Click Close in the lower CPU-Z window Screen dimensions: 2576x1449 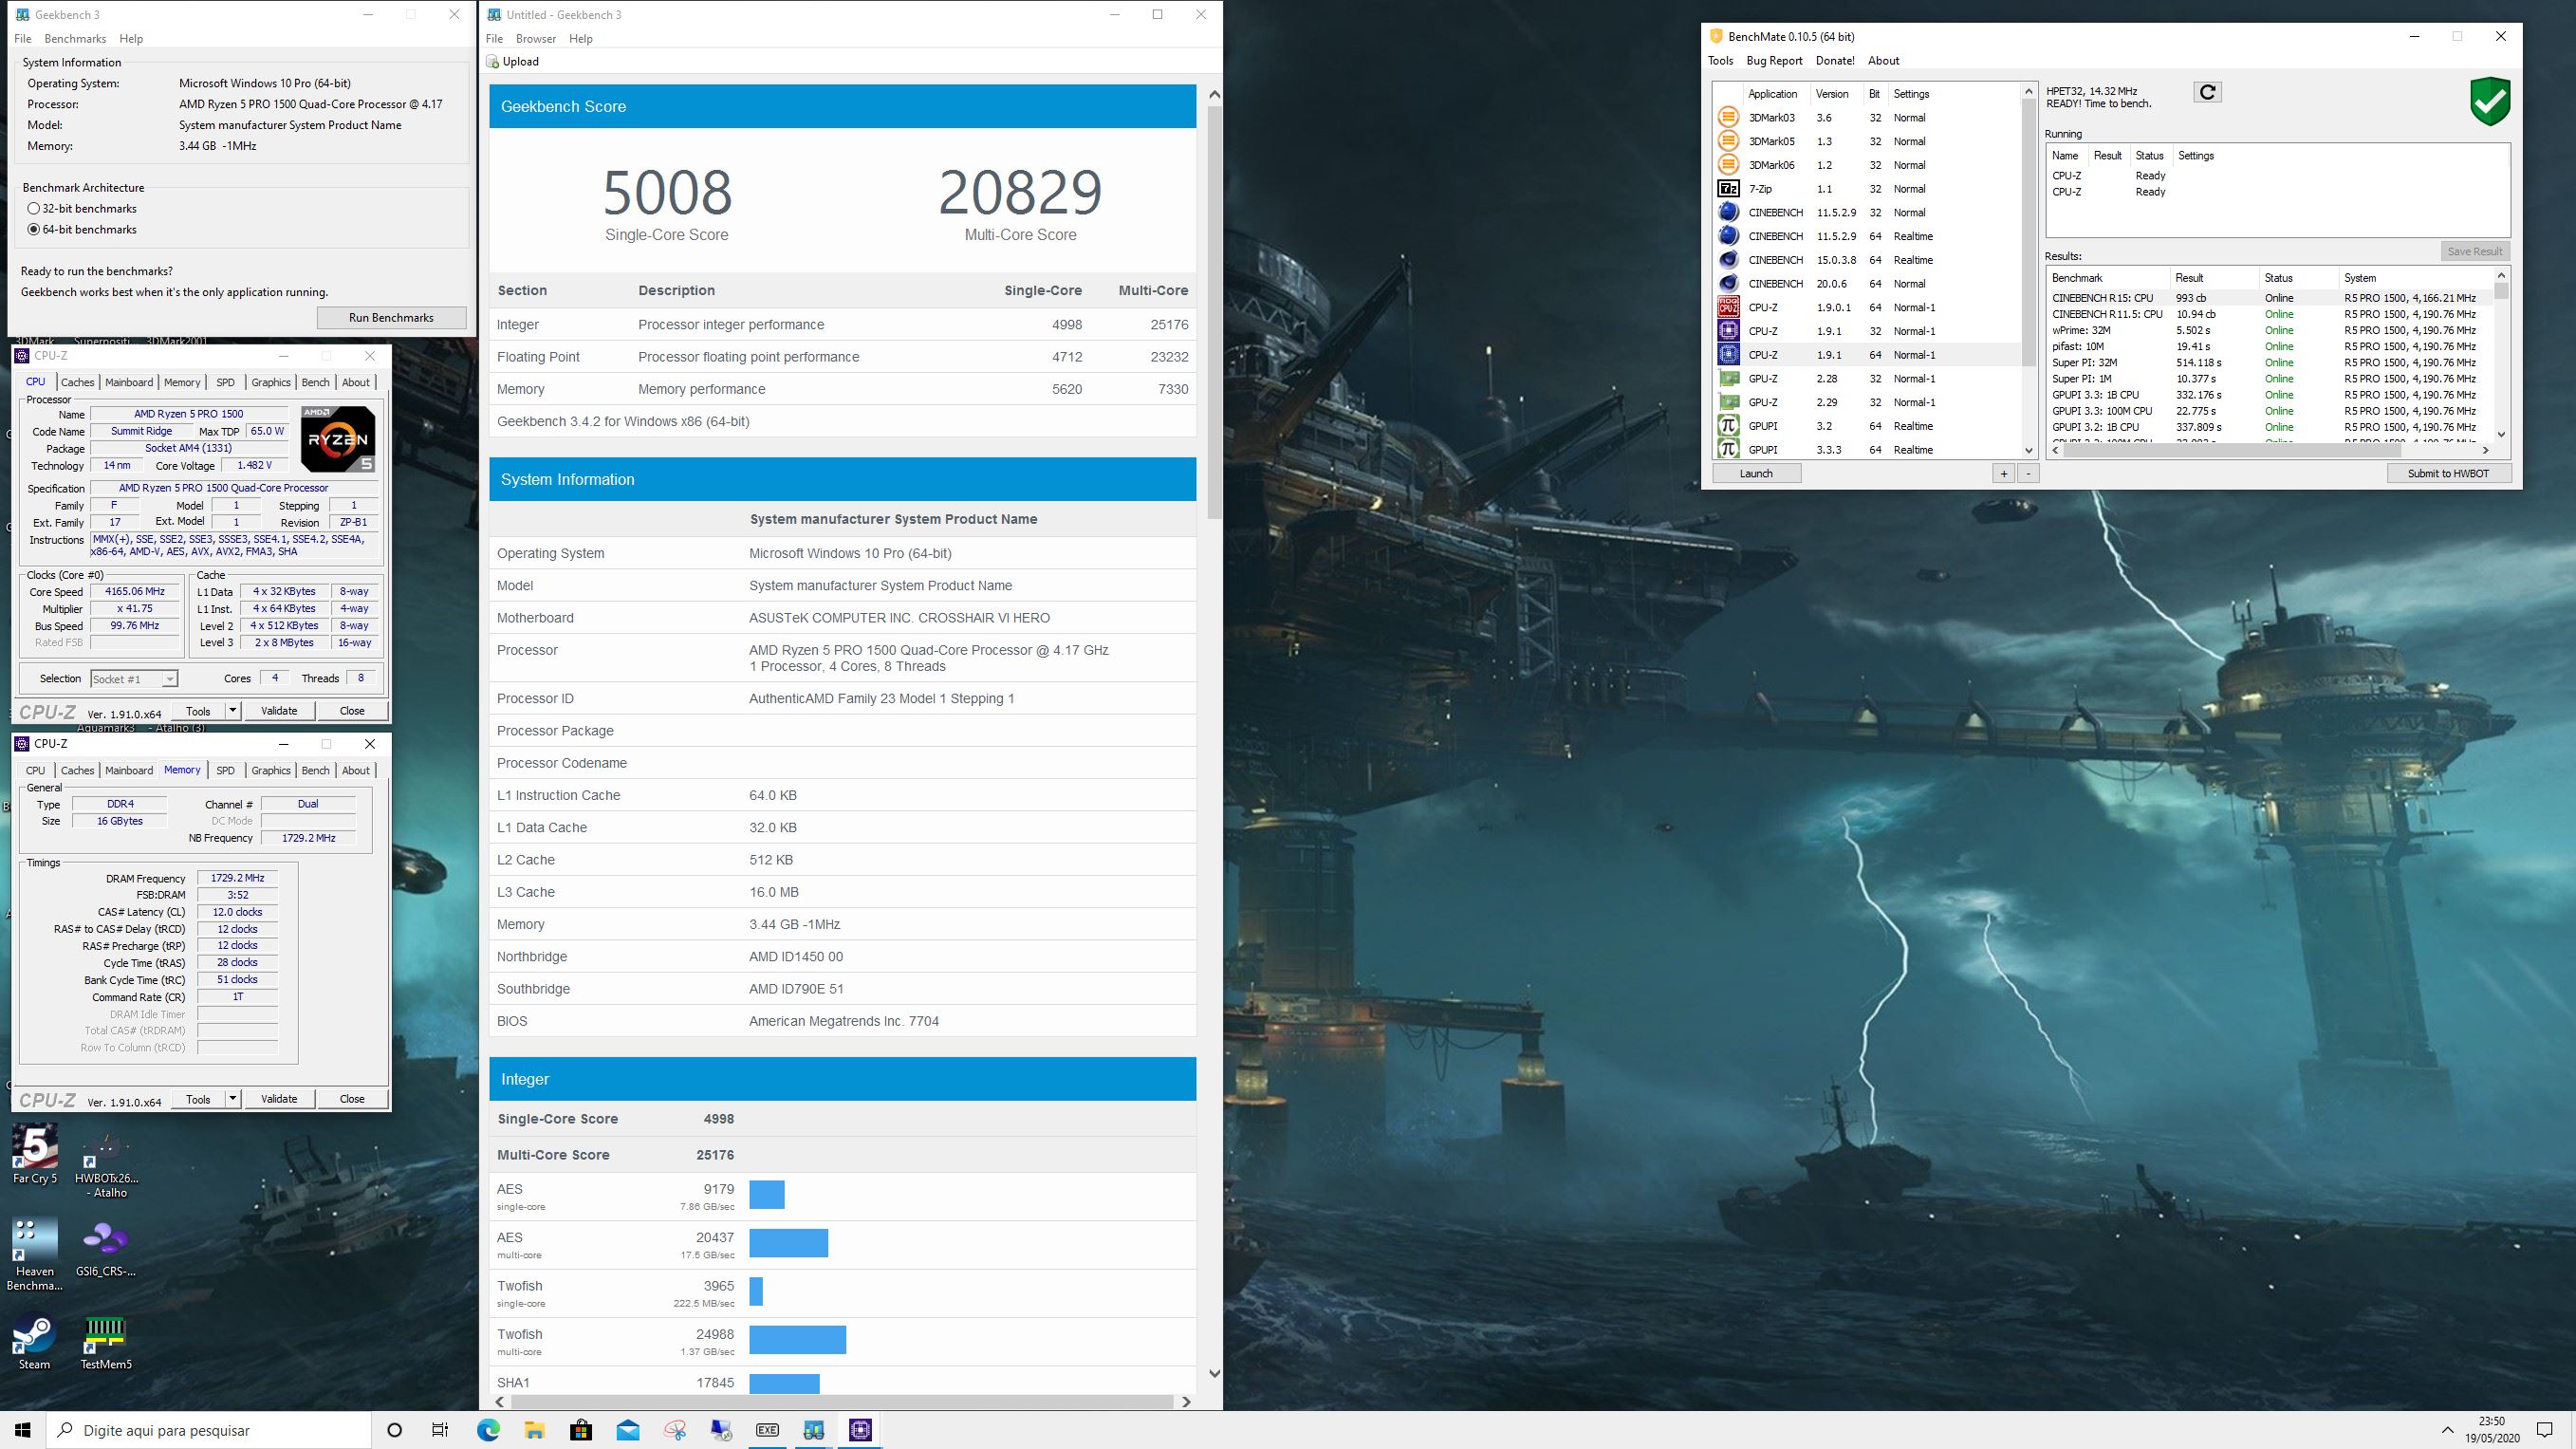(x=352, y=1099)
